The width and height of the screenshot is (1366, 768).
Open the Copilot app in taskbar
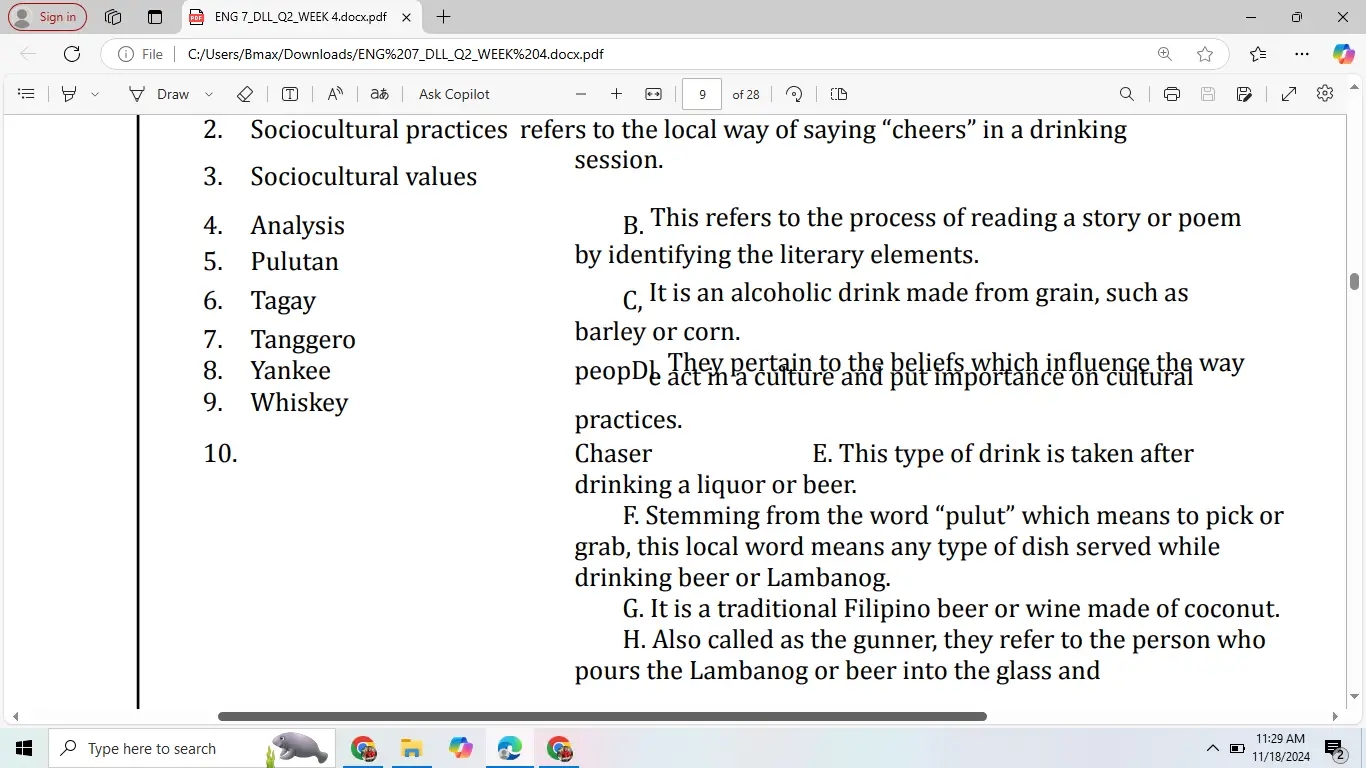(x=460, y=748)
